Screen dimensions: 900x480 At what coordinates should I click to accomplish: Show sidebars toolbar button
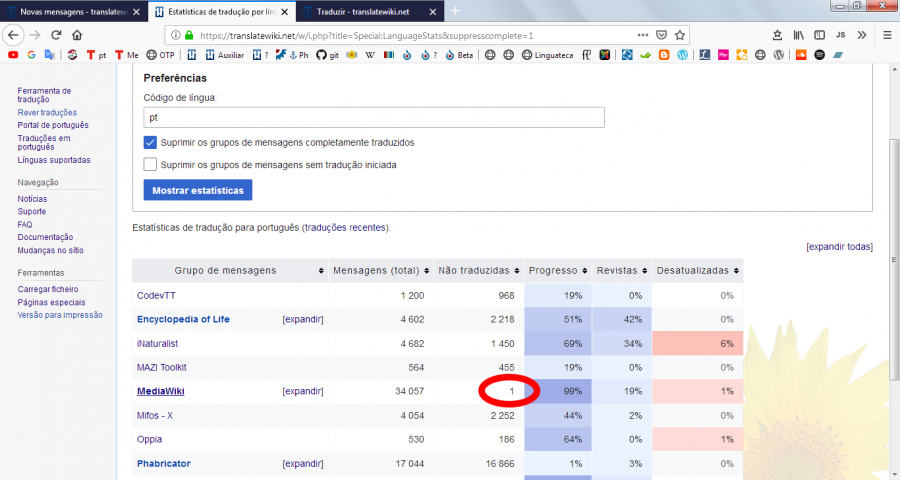(820, 35)
